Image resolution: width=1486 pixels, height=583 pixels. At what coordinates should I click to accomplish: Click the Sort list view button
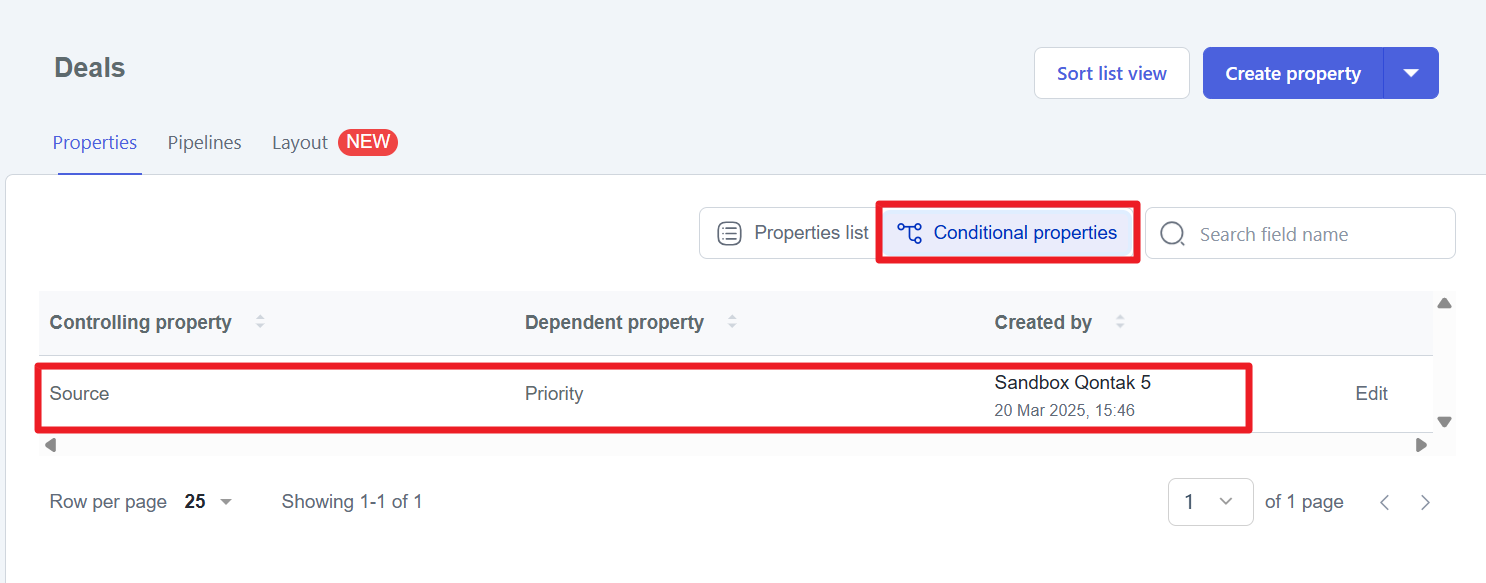click(x=1111, y=72)
